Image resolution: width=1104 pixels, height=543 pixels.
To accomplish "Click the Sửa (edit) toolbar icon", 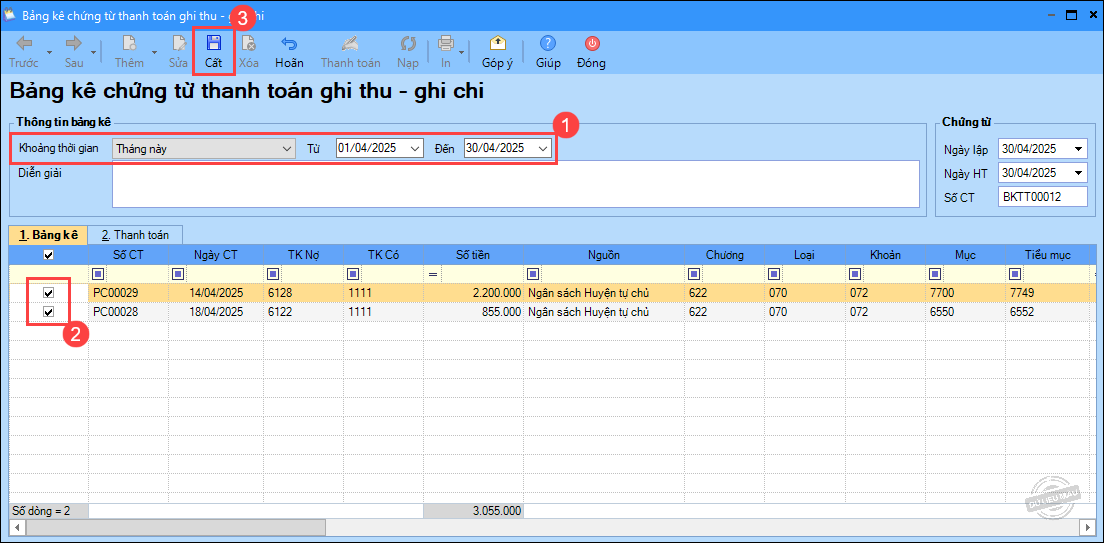I will pos(178,44).
